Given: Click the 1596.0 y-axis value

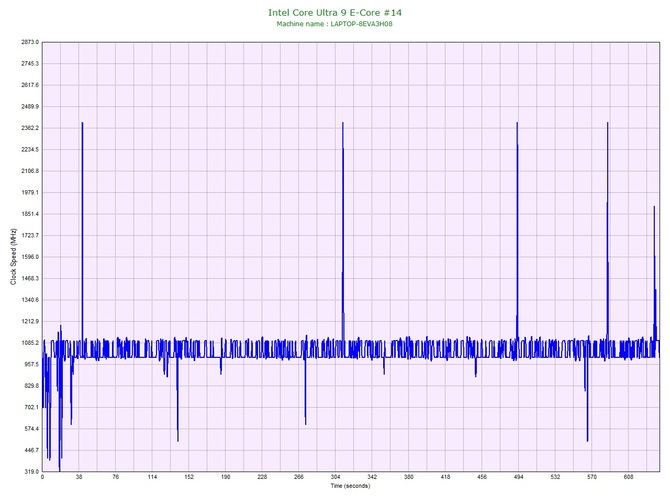Looking at the screenshot, I should pos(30,257).
